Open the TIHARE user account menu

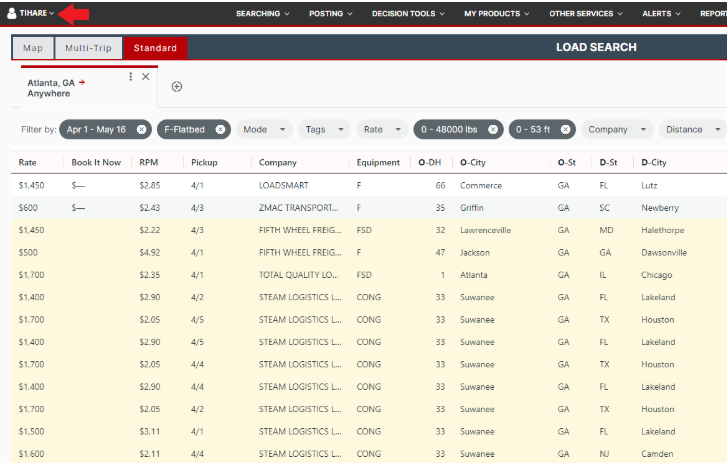(31, 13)
